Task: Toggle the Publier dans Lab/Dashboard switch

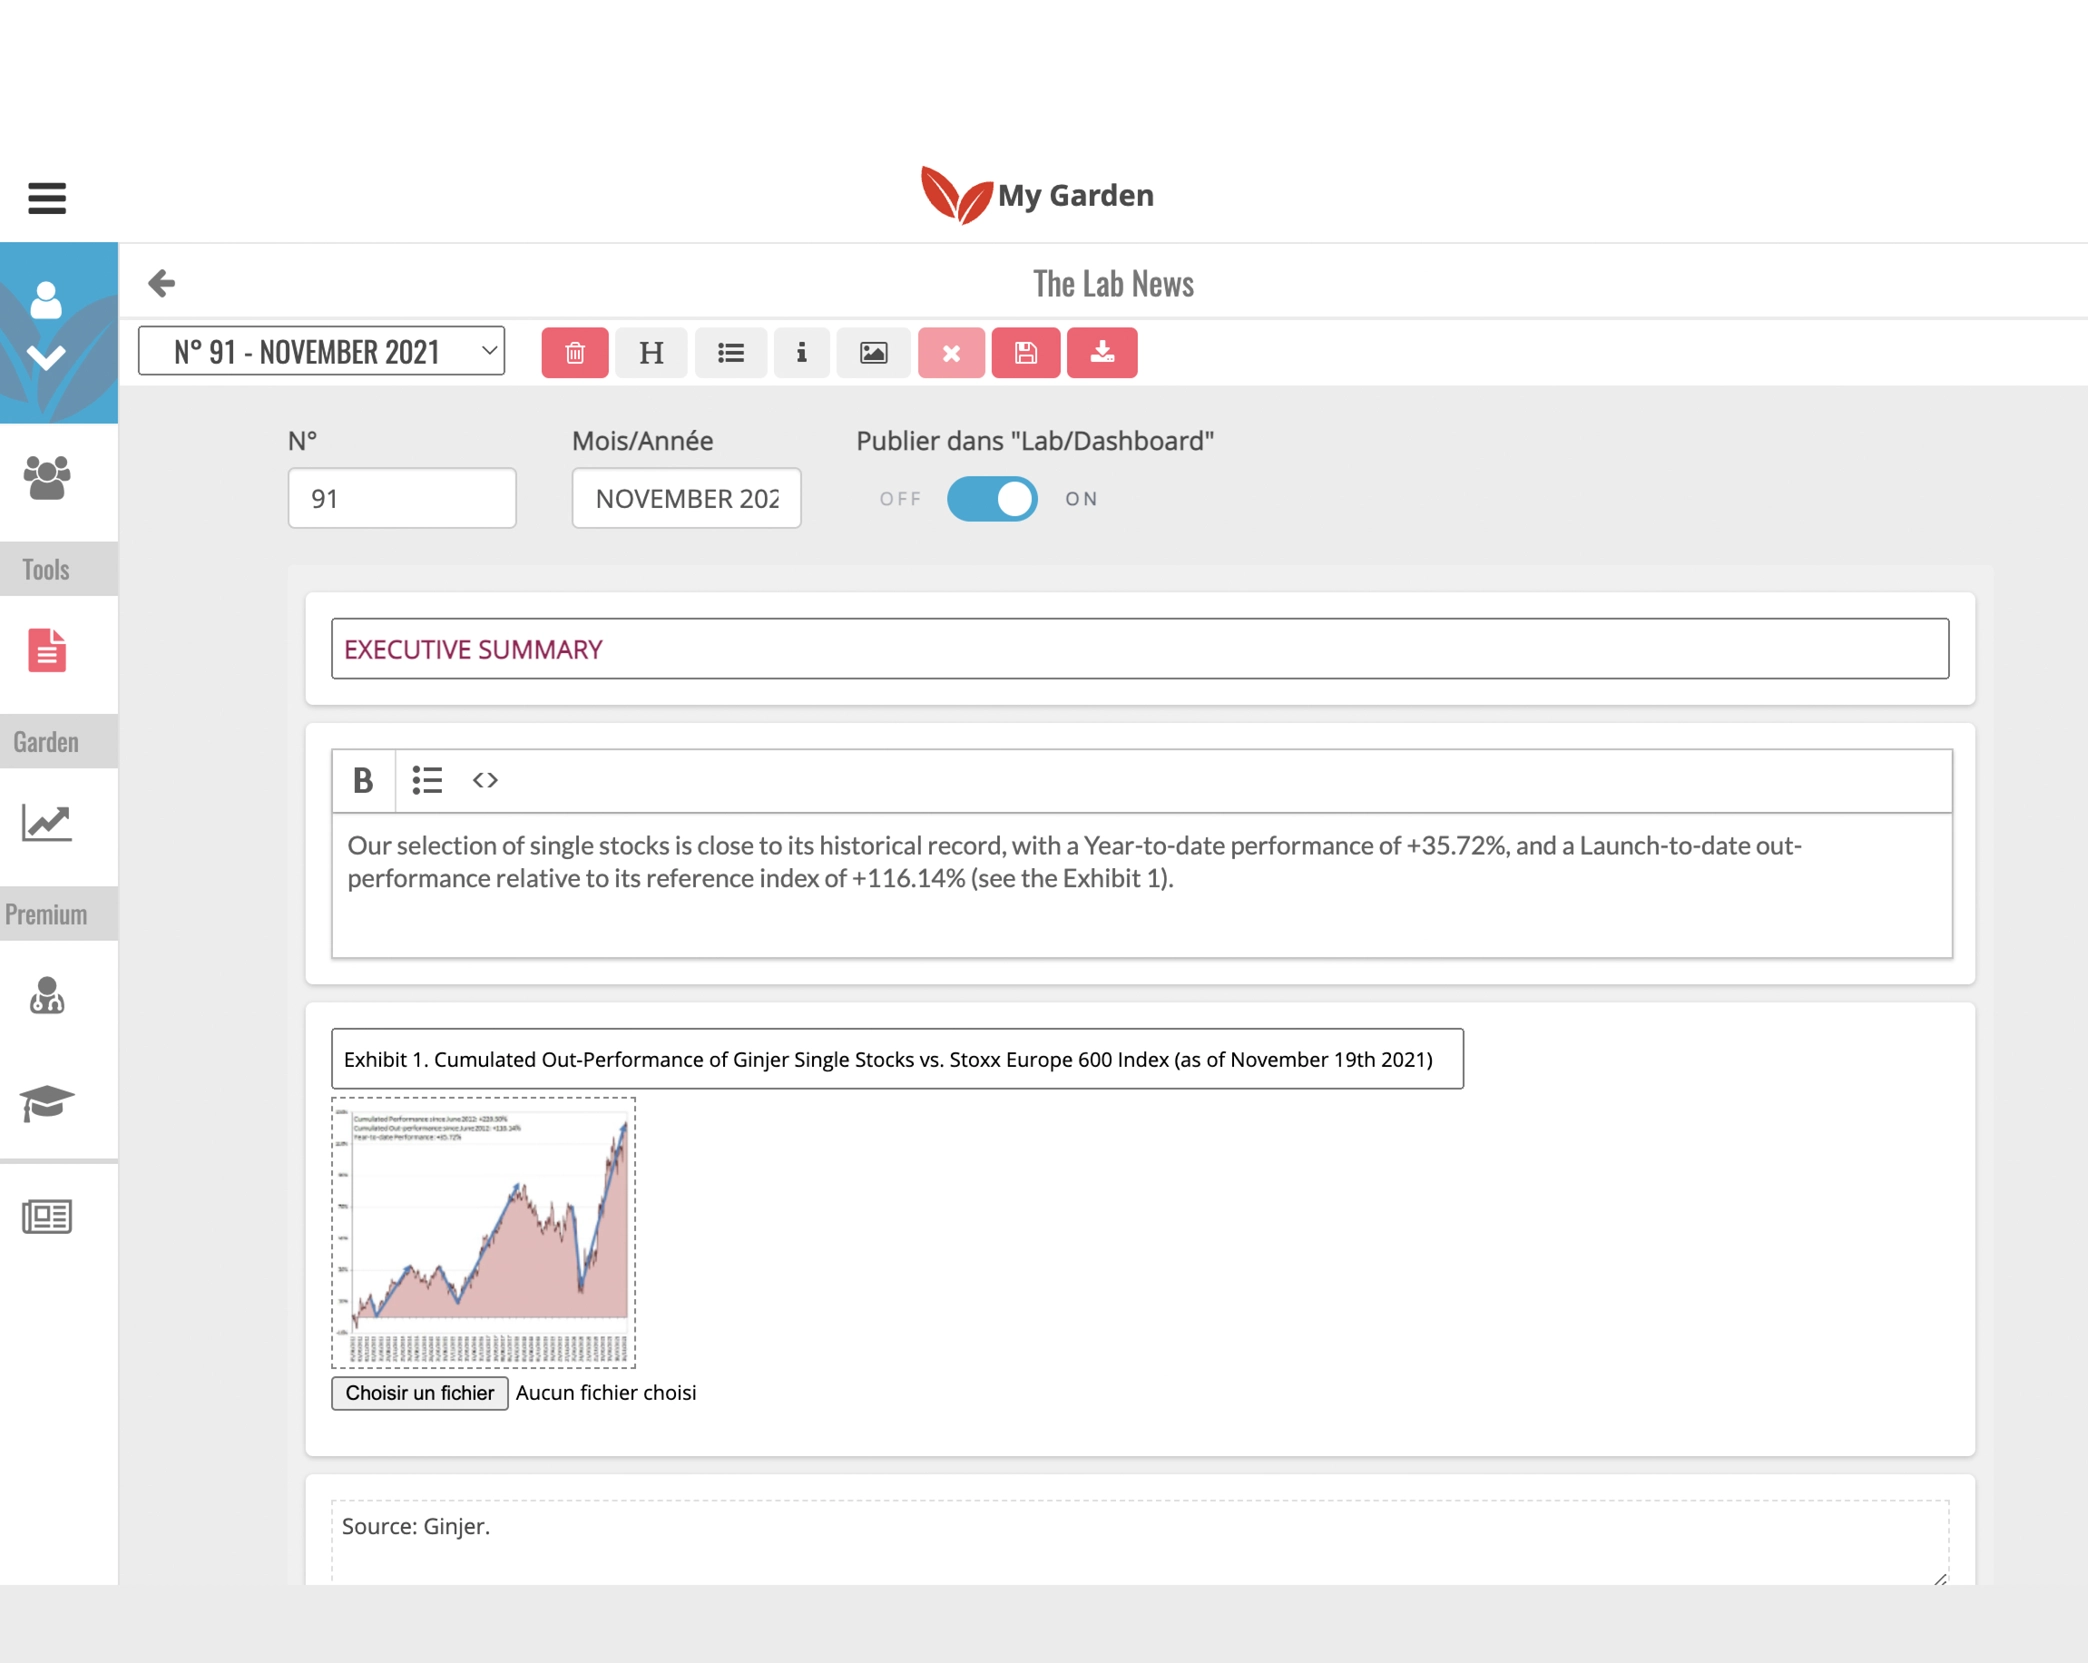Action: pyautogui.click(x=991, y=499)
